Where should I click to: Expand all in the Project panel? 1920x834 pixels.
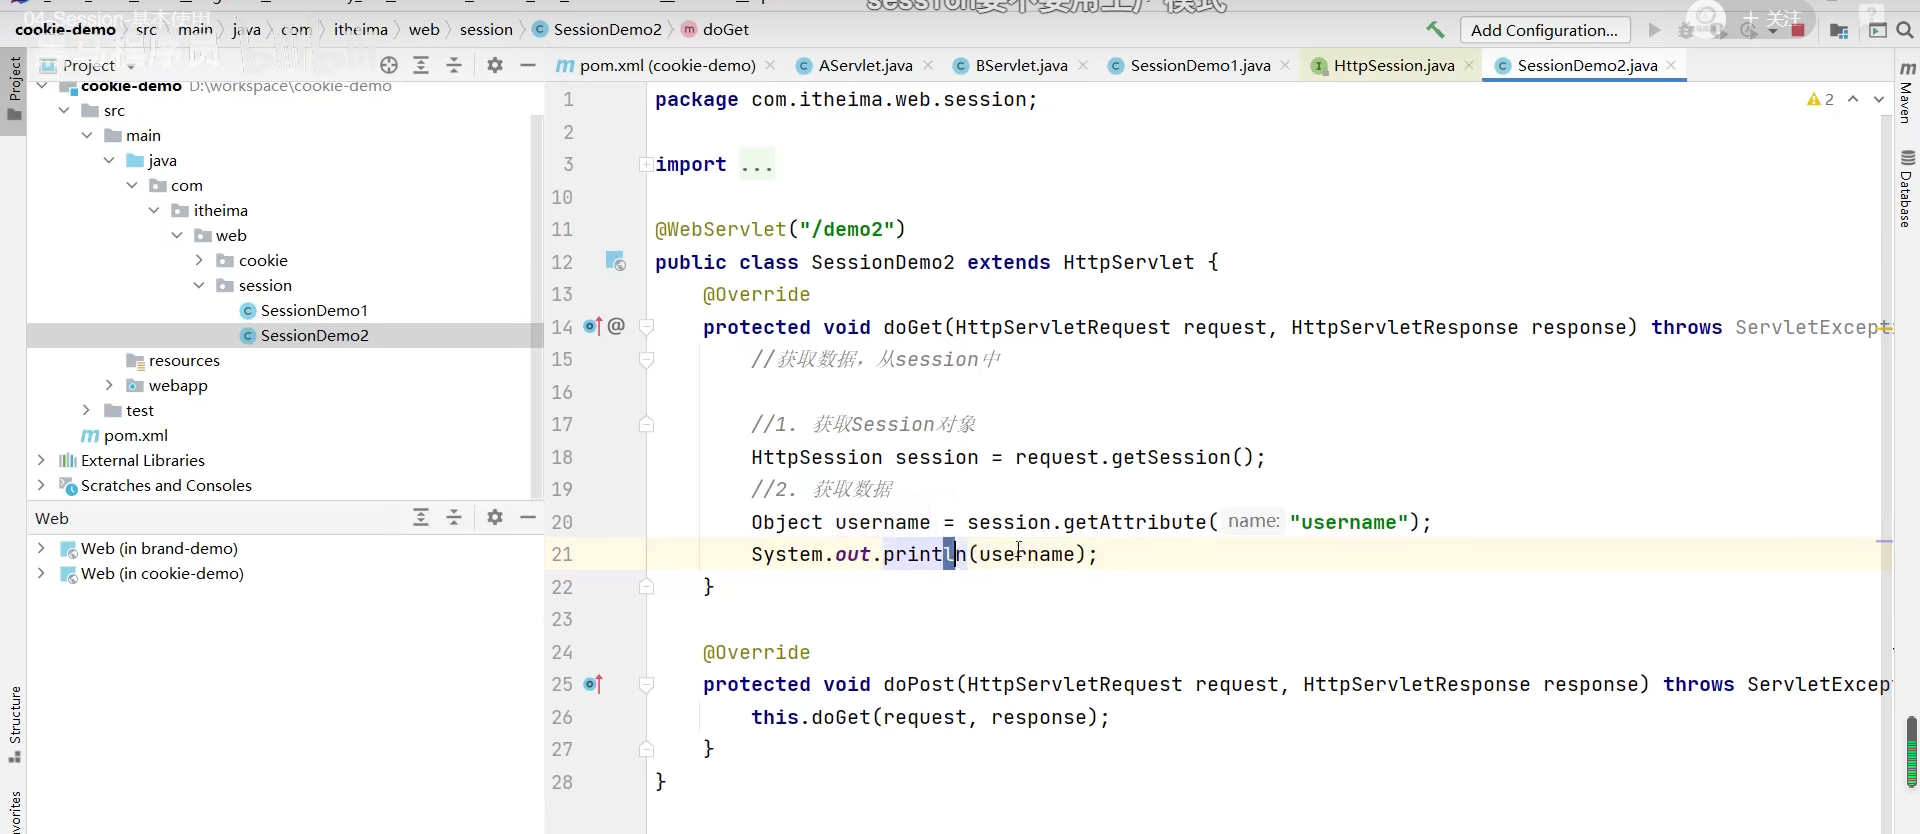[421, 65]
